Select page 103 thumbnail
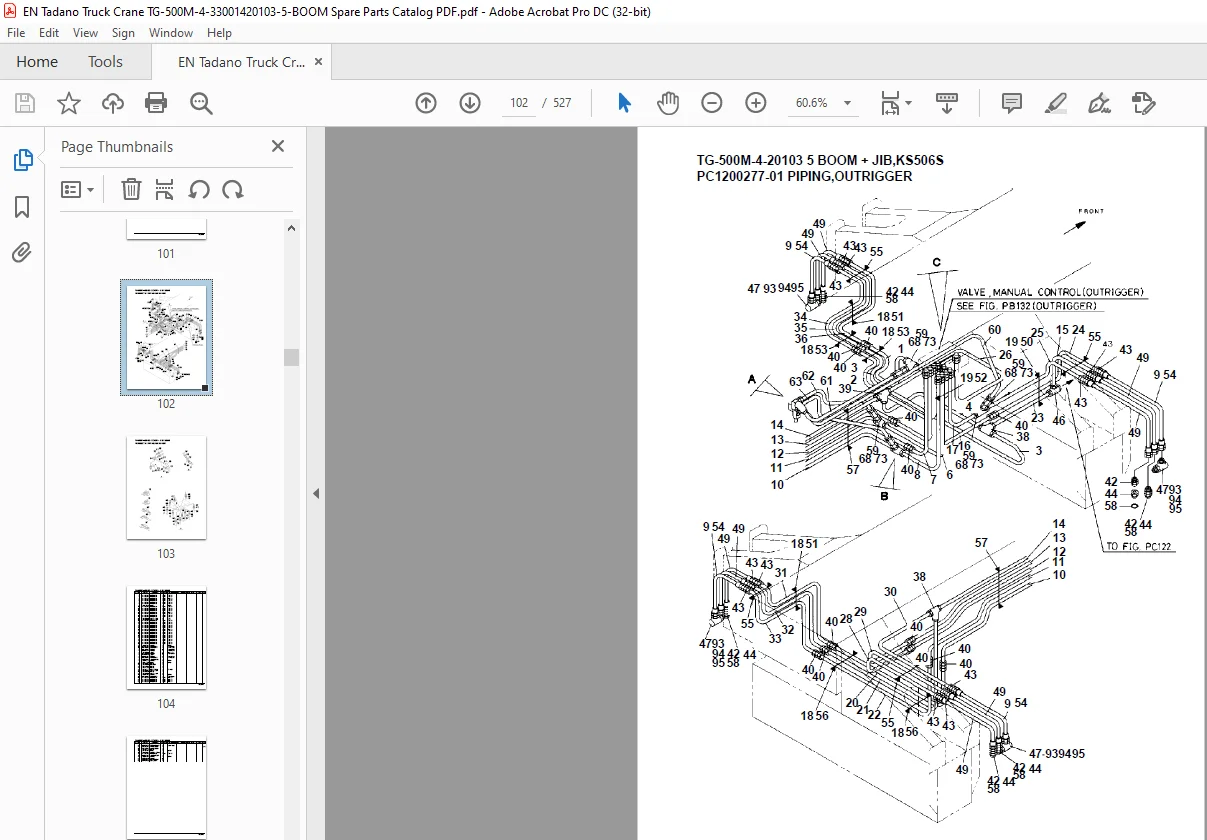 point(166,487)
